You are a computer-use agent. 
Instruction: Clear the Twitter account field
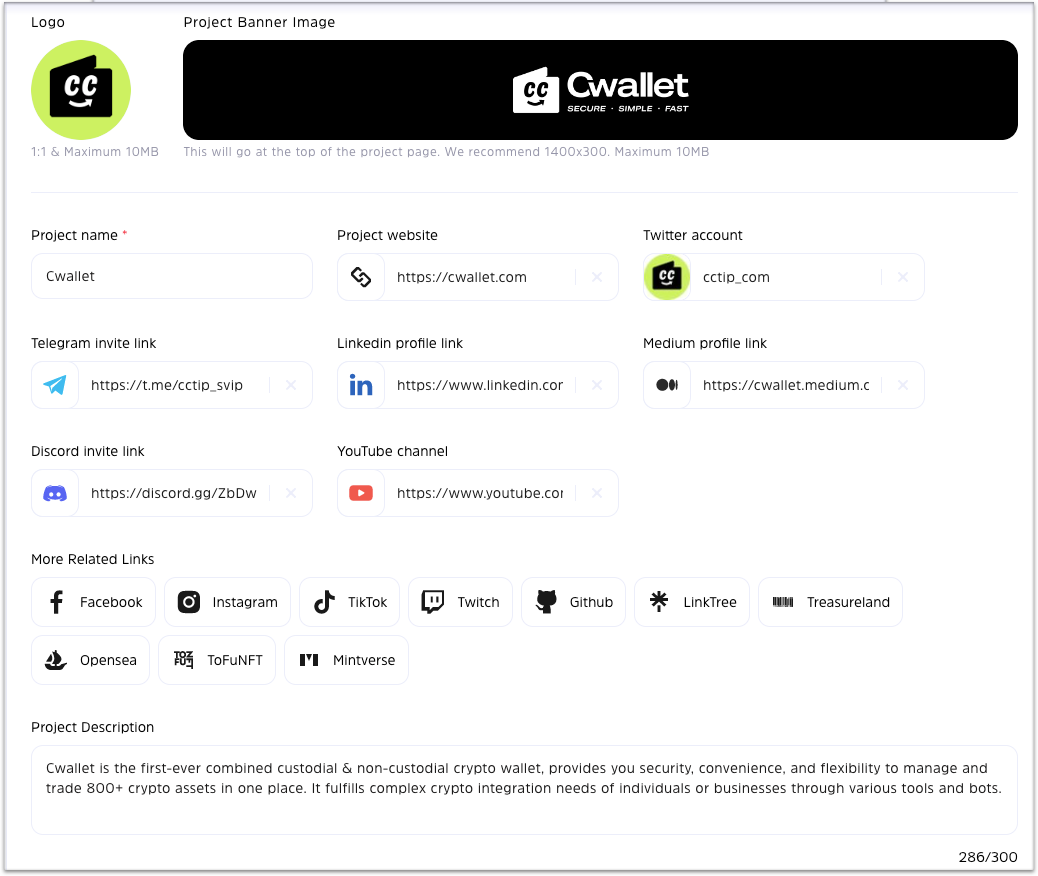[x=903, y=277]
